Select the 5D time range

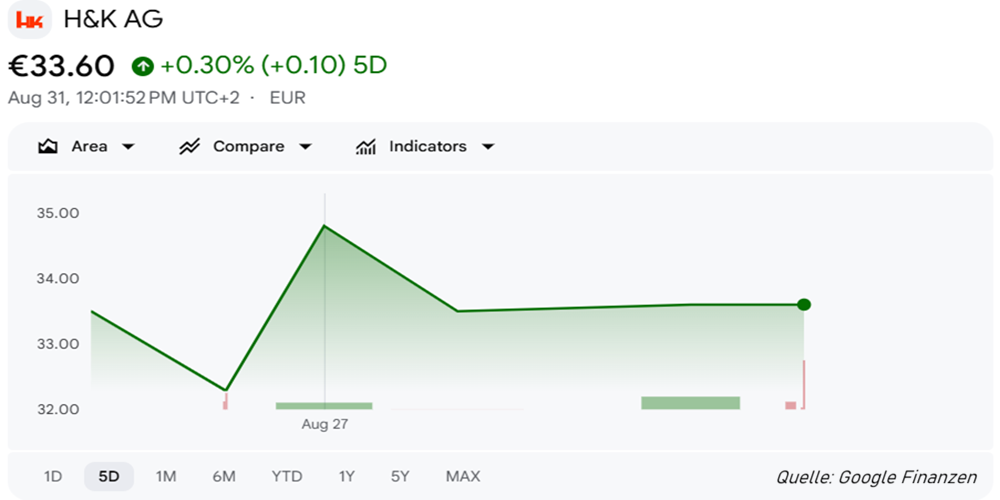(109, 476)
